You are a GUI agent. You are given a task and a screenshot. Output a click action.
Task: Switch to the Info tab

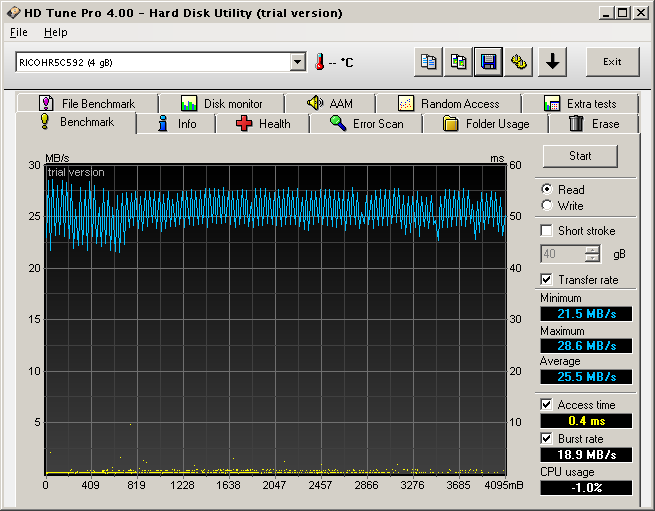click(176, 124)
